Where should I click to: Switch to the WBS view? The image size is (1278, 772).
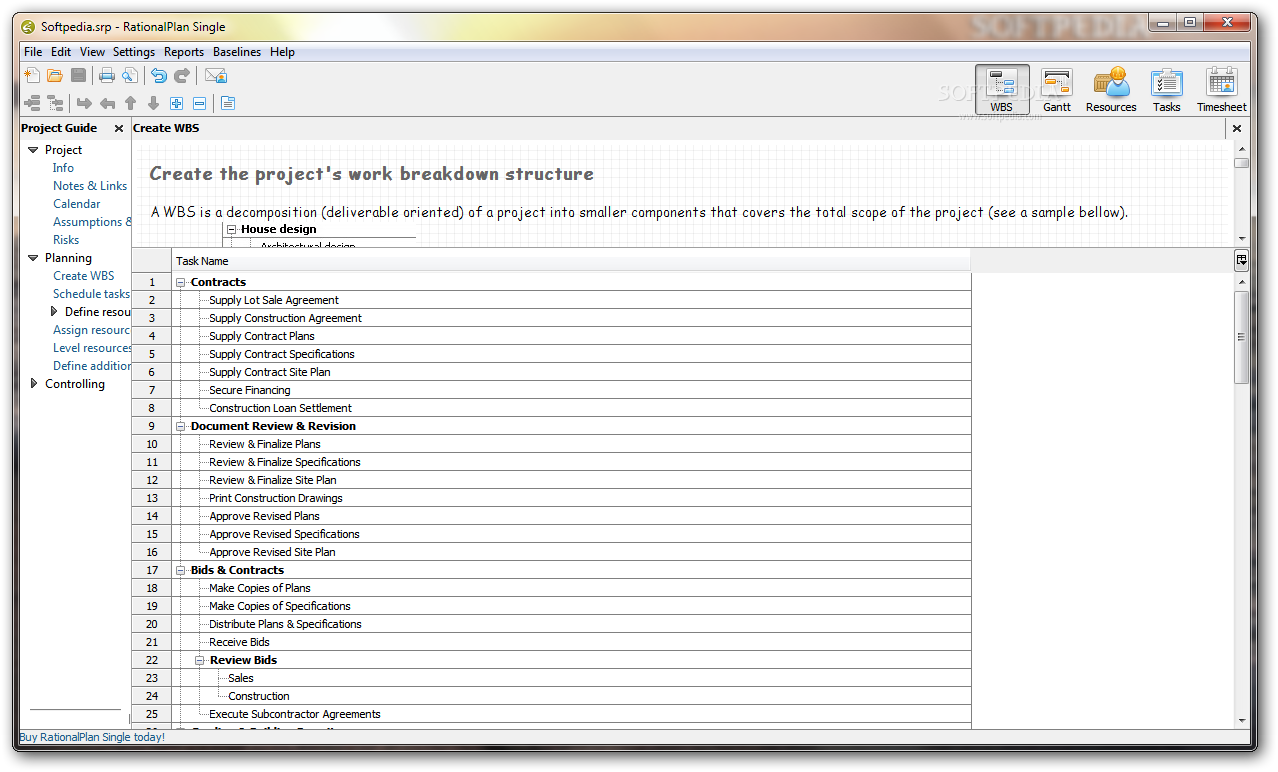[1002, 90]
